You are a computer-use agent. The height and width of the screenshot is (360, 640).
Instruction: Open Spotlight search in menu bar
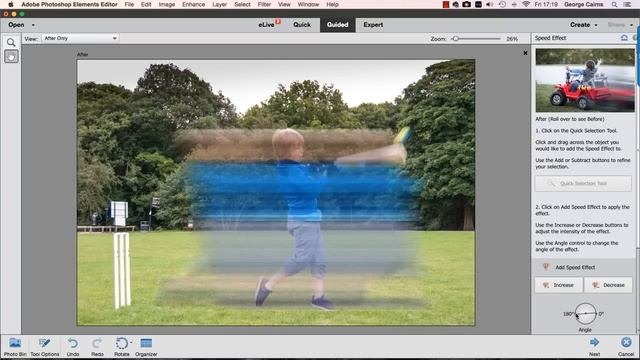[614, 4]
